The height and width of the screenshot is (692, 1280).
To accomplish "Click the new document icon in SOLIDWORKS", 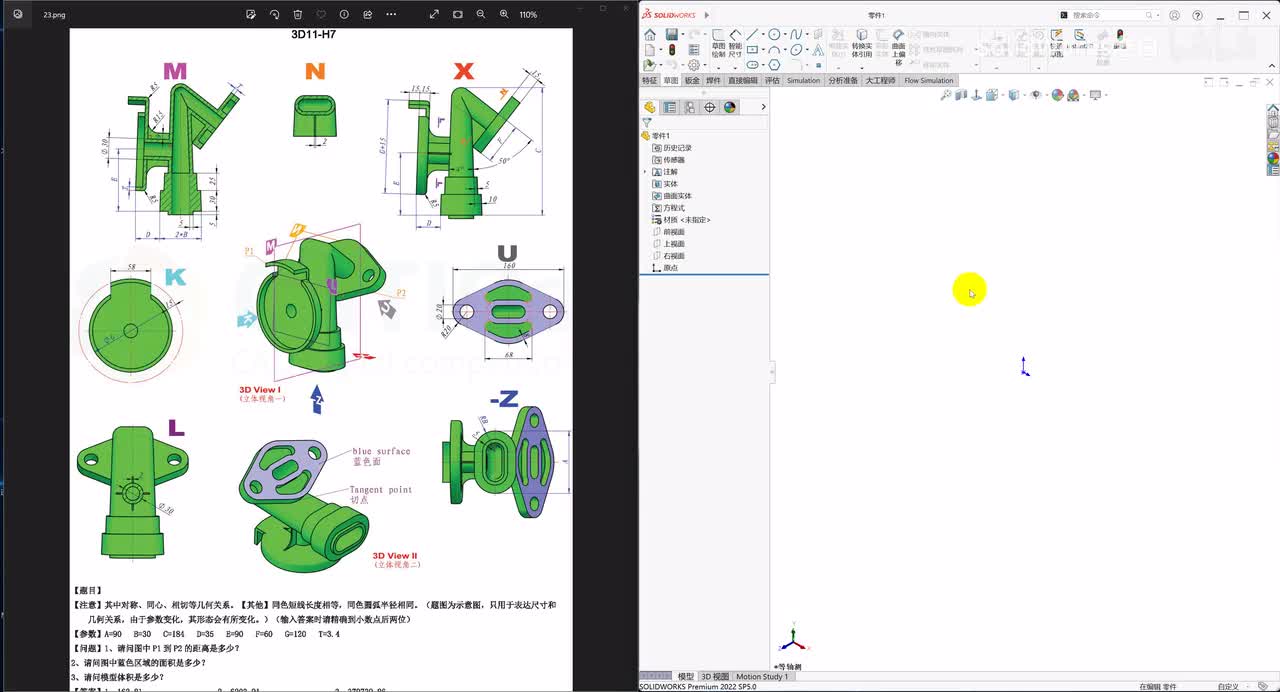I will 650,50.
